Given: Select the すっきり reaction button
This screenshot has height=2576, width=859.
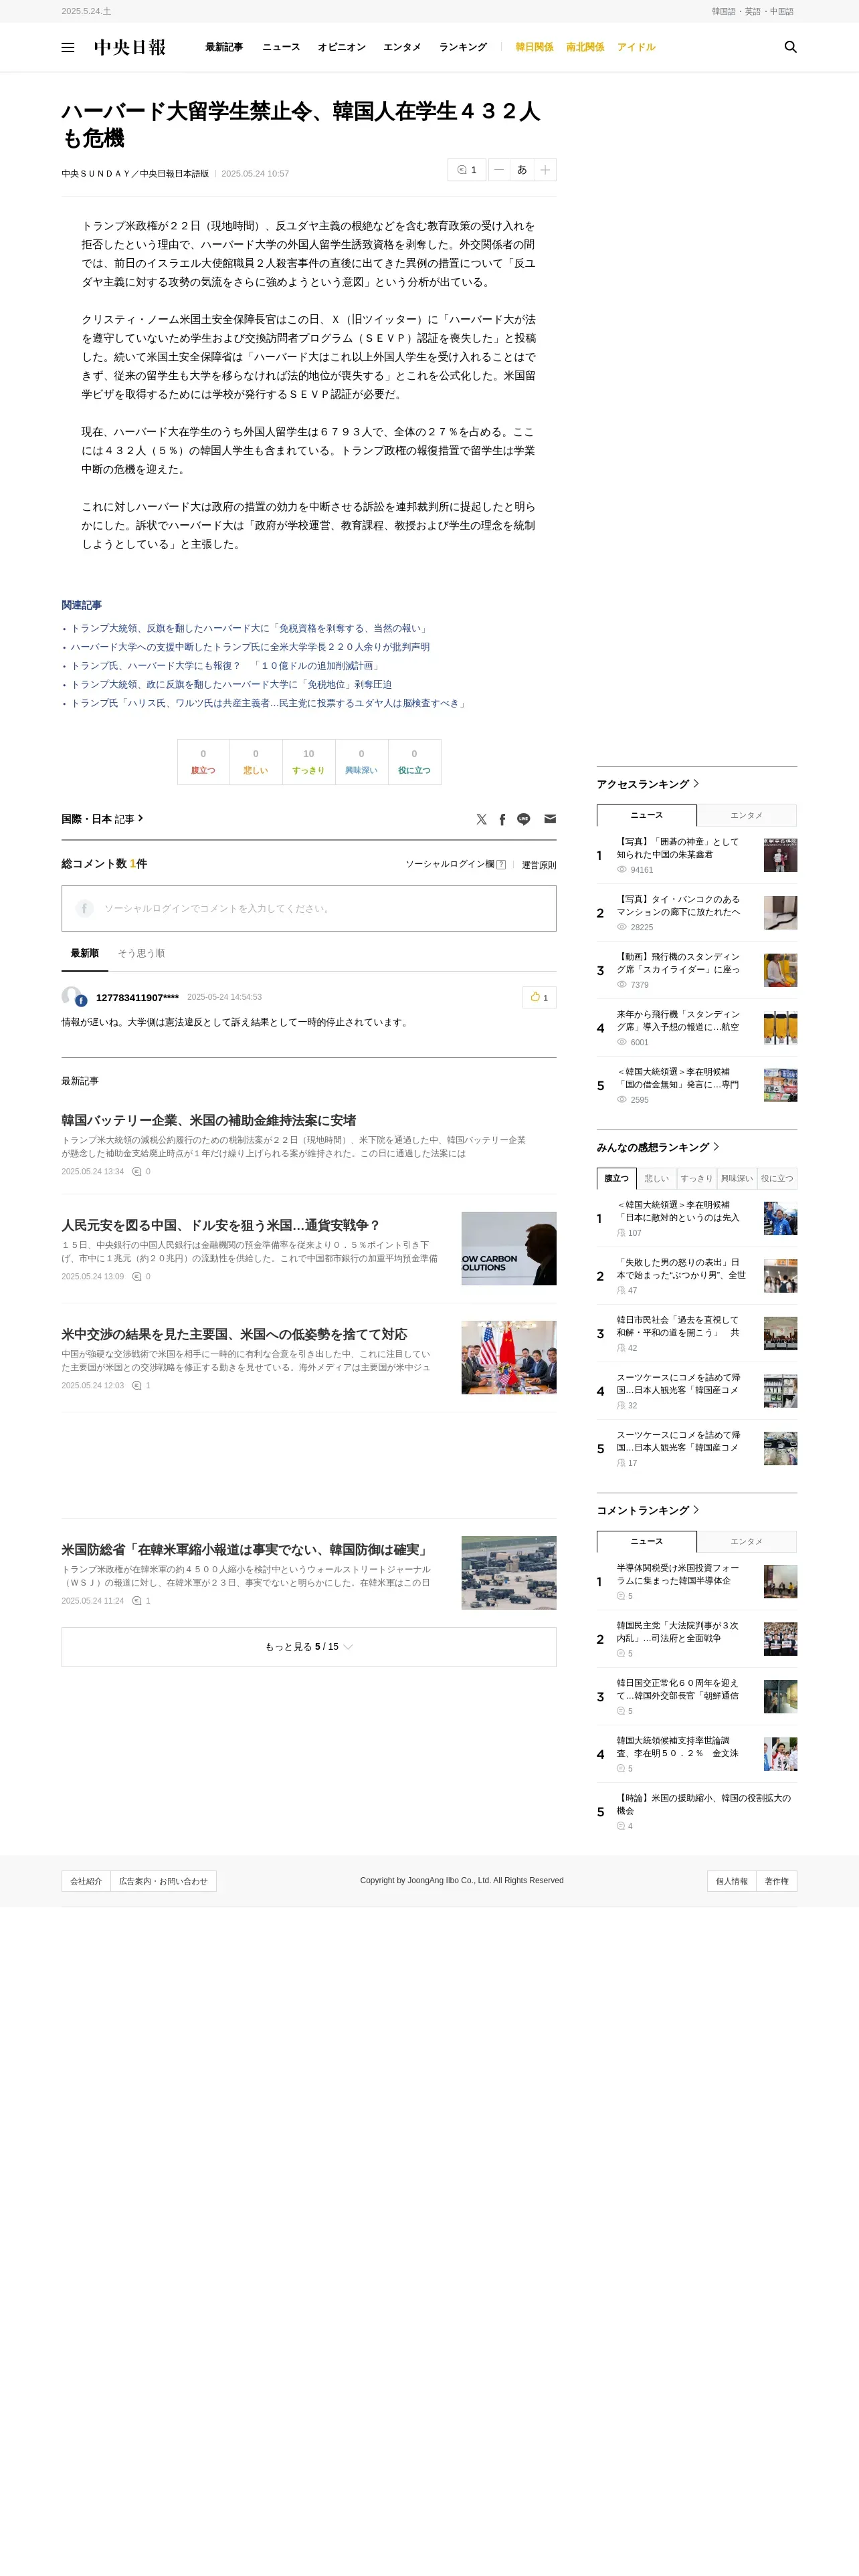Looking at the screenshot, I should (x=308, y=762).
